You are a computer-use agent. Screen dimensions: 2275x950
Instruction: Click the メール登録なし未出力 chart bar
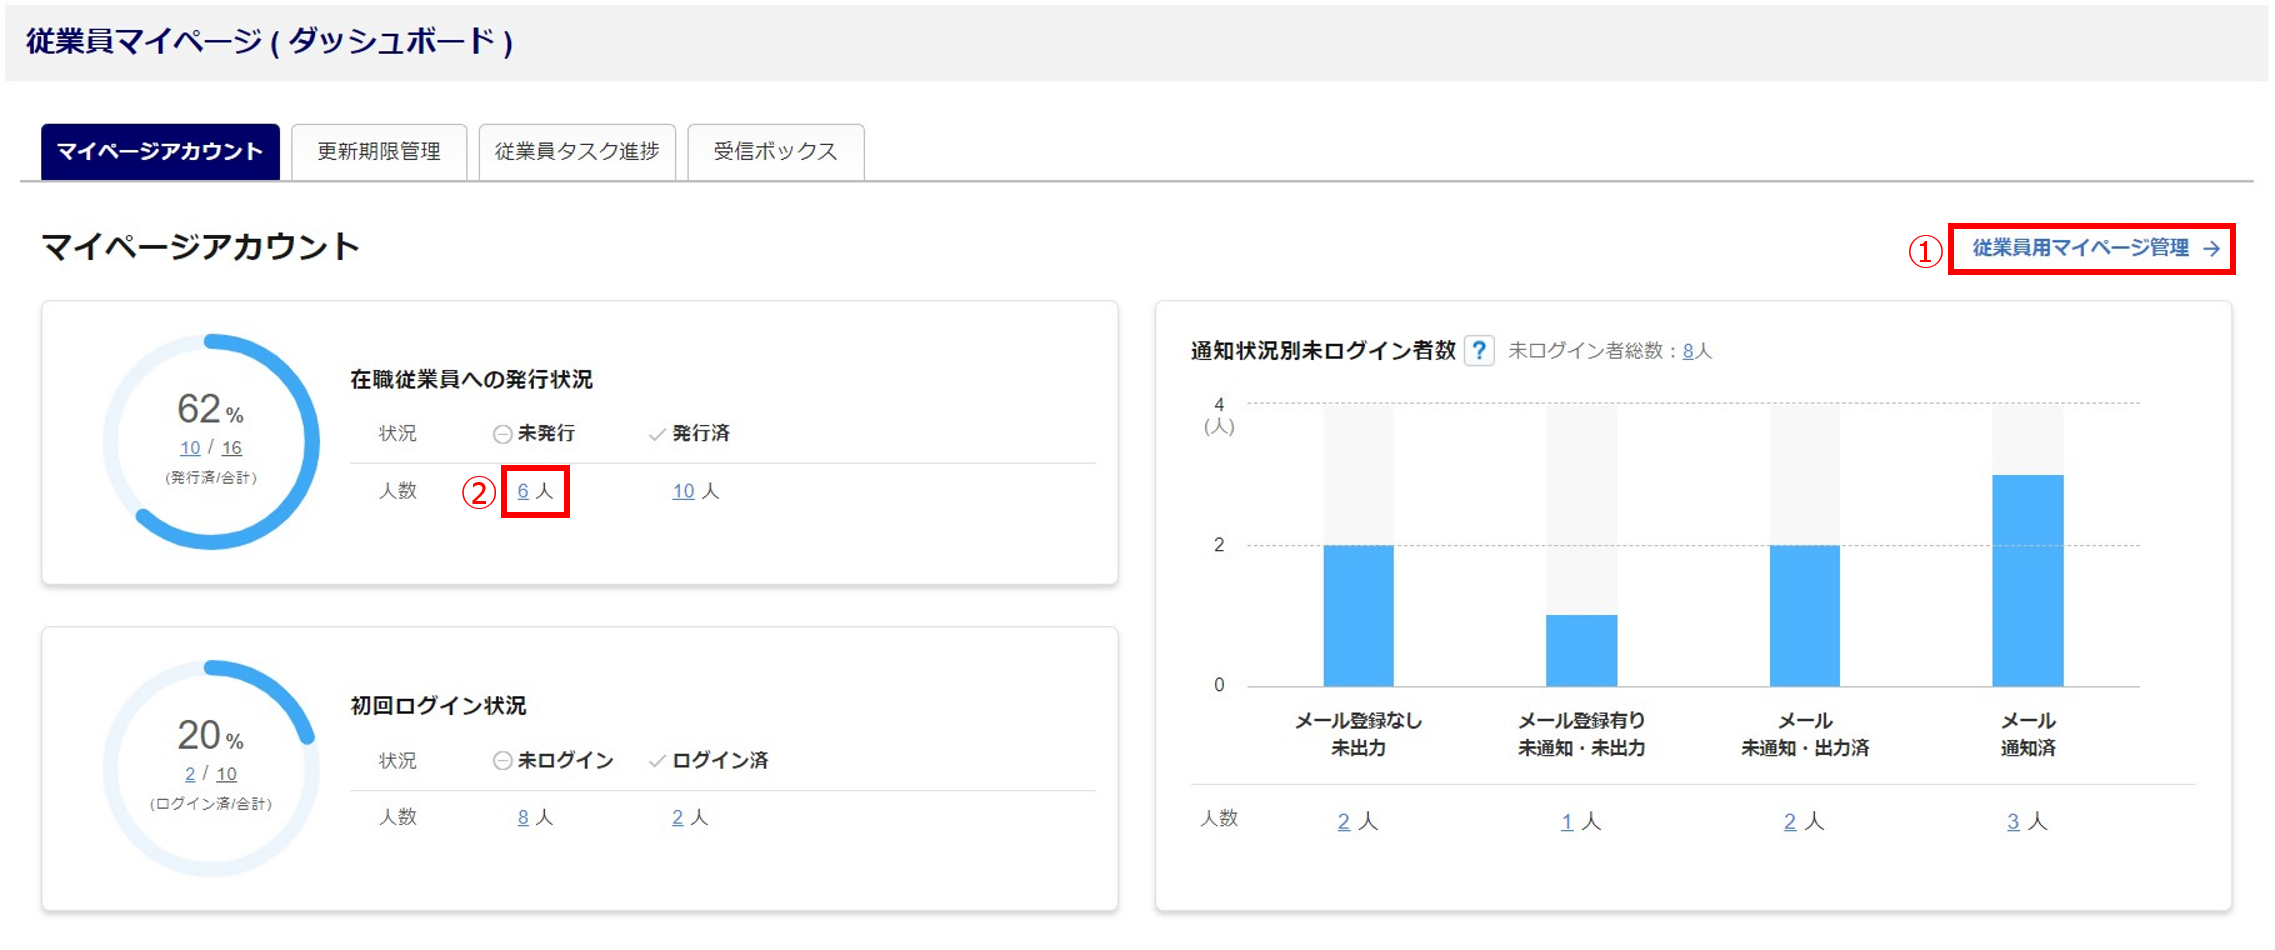pyautogui.click(x=1358, y=615)
